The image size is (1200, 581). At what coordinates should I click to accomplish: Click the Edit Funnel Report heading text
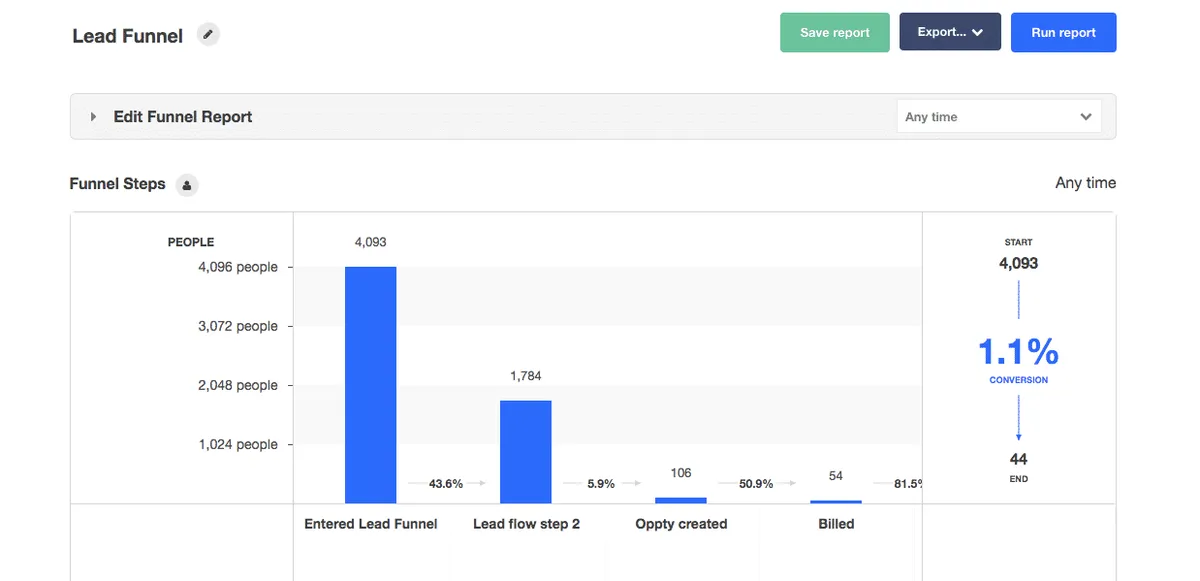[182, 117]
